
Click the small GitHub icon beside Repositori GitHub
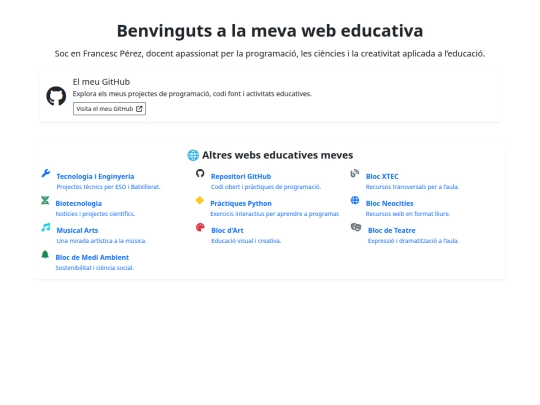pos(200,173)
